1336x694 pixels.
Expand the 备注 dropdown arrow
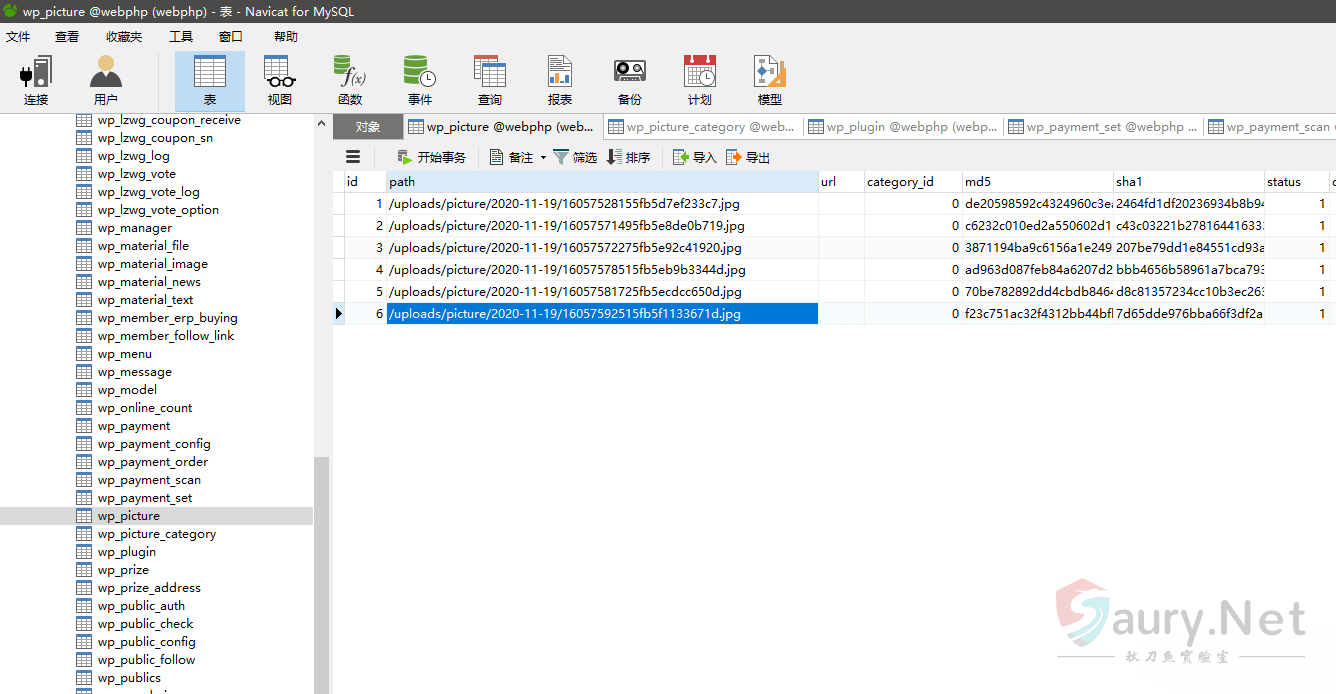543,158
